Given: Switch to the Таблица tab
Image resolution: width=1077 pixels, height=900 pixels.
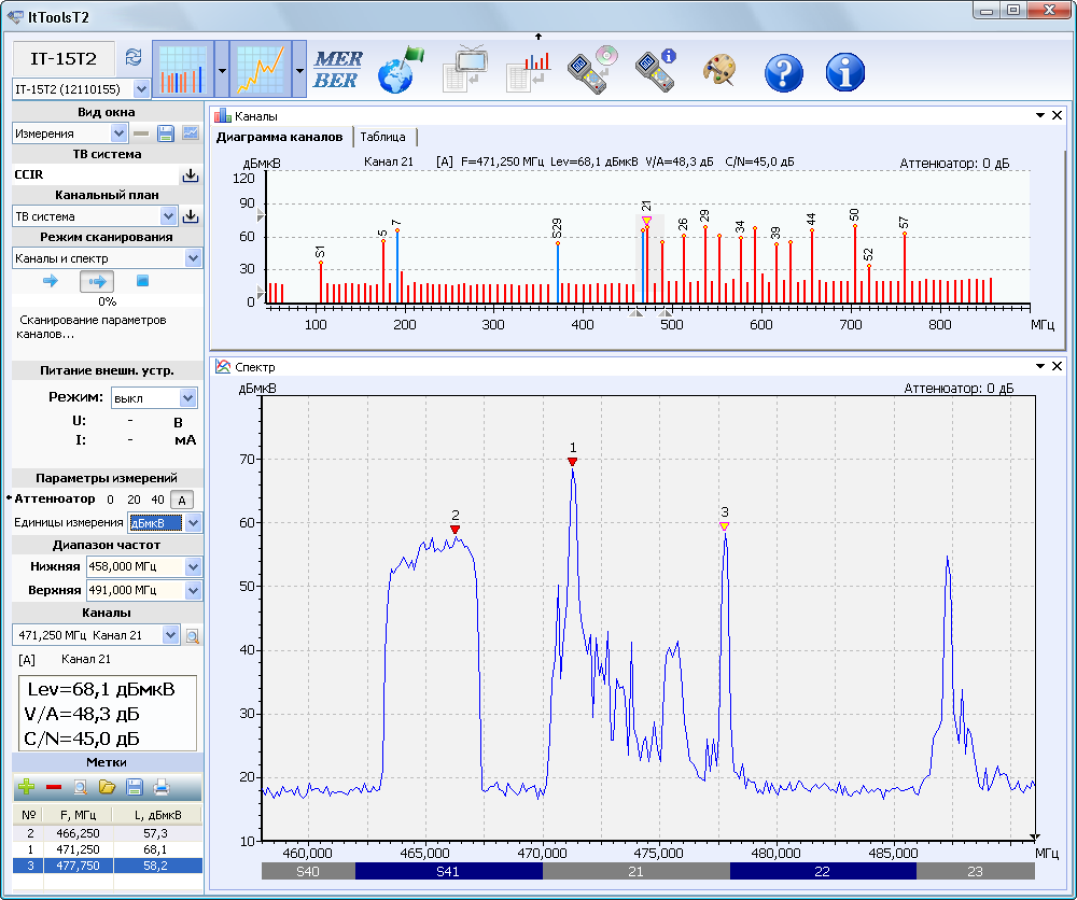Looking at the screenshot, I should [x=383, y=137].
